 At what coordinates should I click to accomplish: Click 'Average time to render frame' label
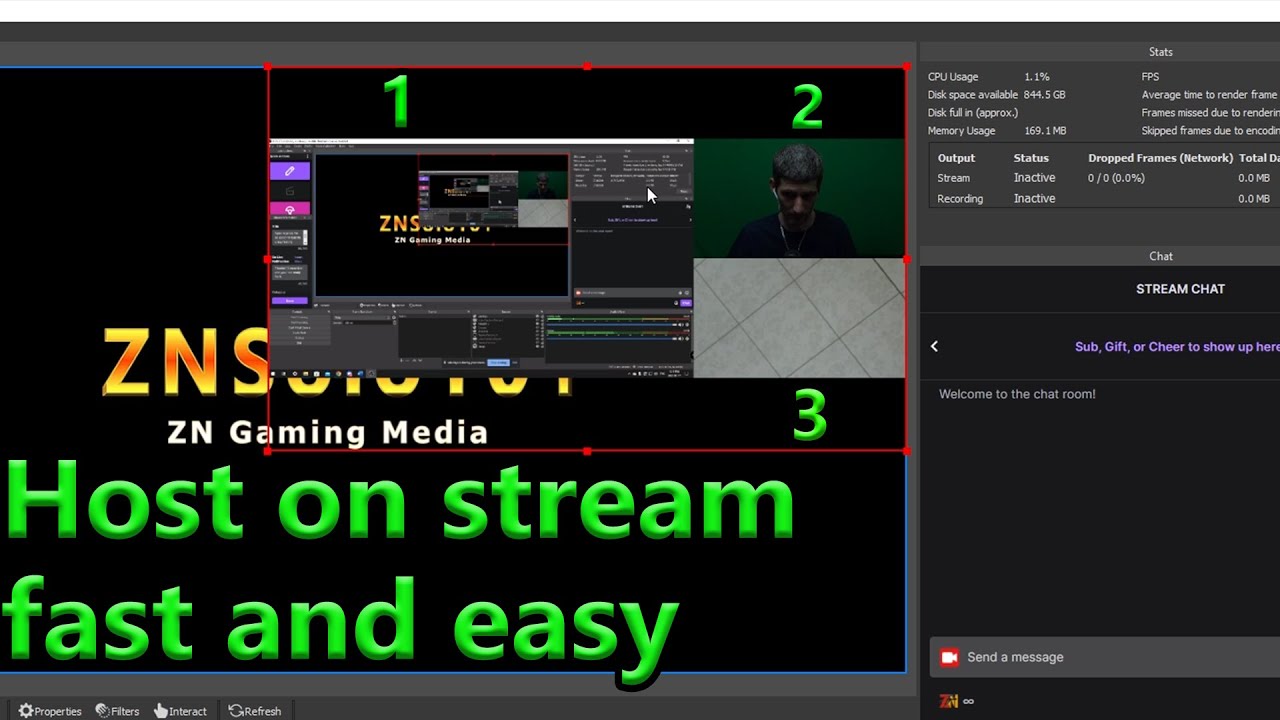(x=1210, y=95)
